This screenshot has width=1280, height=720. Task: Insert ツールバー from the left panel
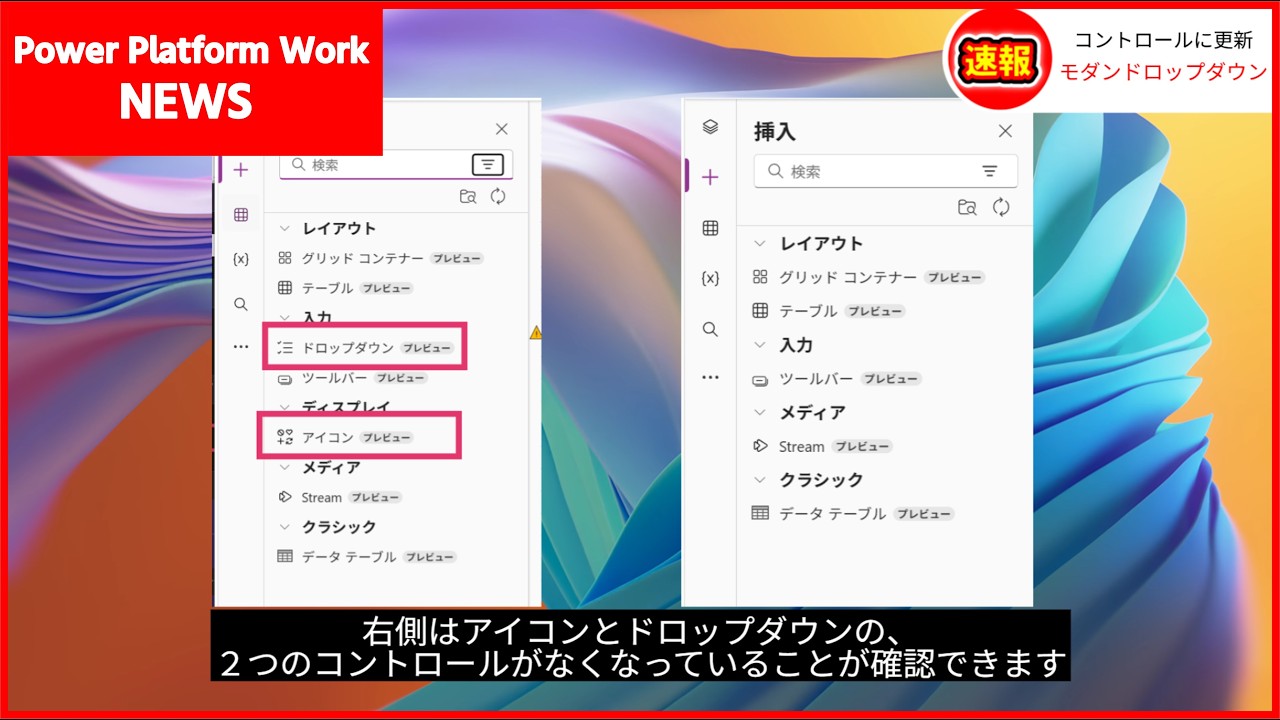click(352, 378)
